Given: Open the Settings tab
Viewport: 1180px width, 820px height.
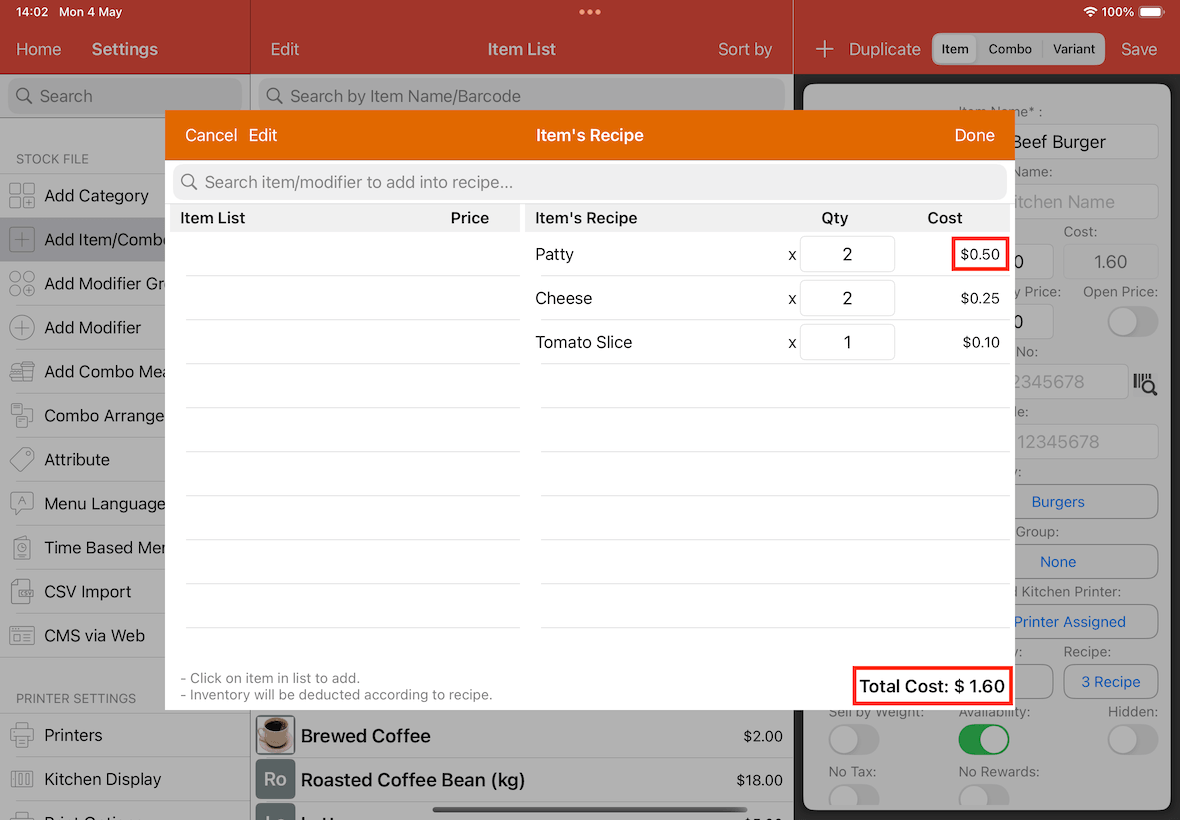Looking at the screenshot, I should pyautogui.click(x=125, y=49).
